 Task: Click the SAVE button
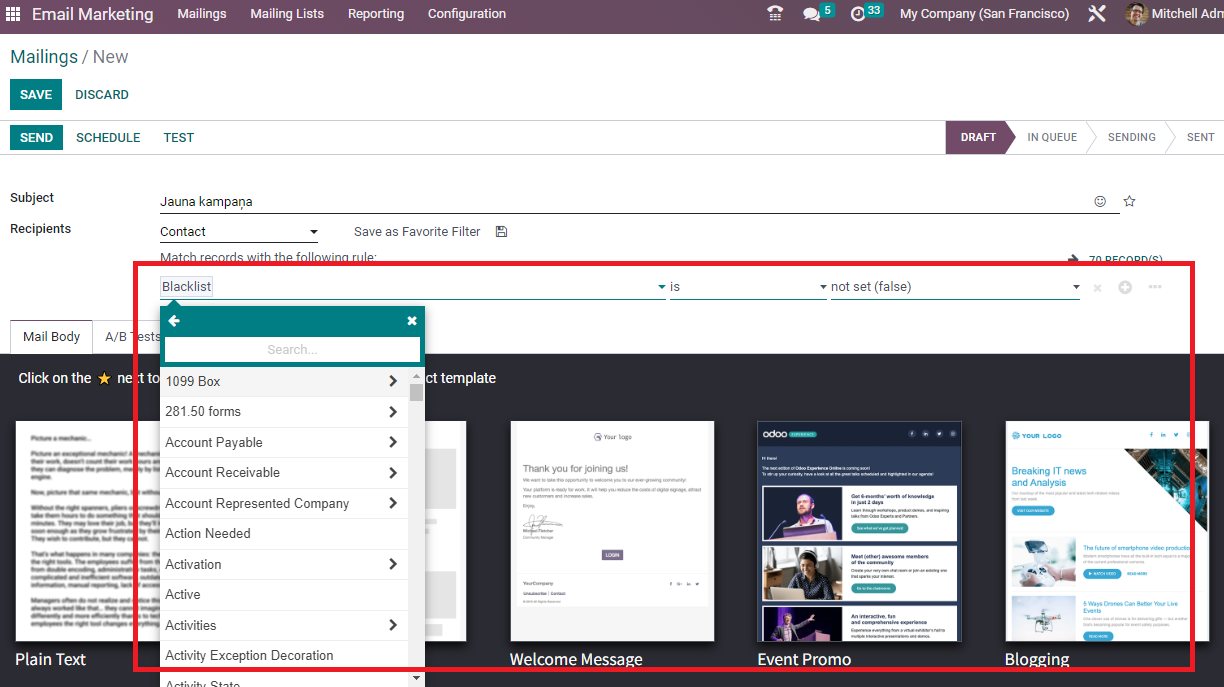(36, 95)
